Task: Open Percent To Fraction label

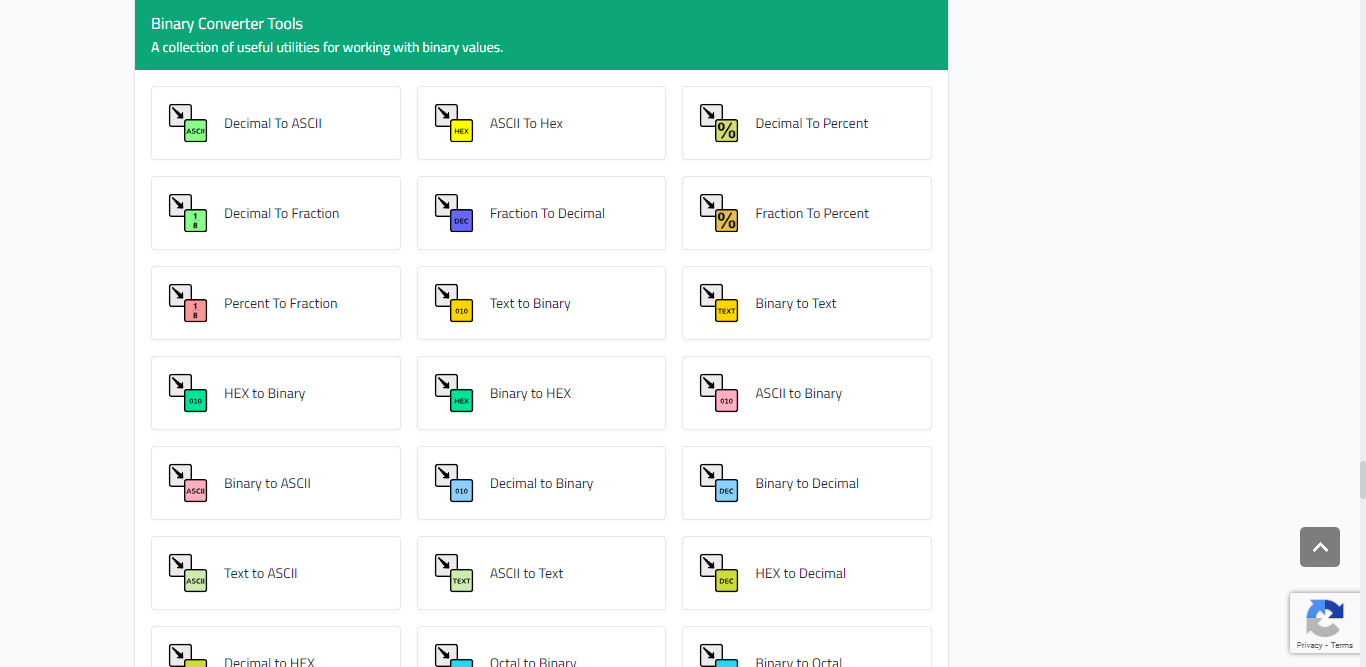Action: point(280,303)
